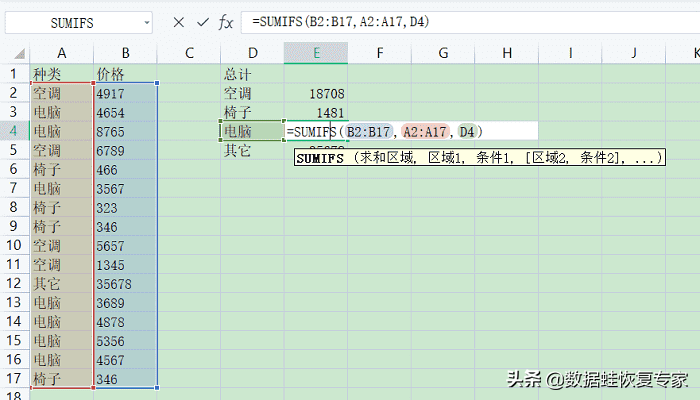Image resolution: width=700 pixels, height=400 pixels.
Task: Select column D header
Action: tap(253, 54)
